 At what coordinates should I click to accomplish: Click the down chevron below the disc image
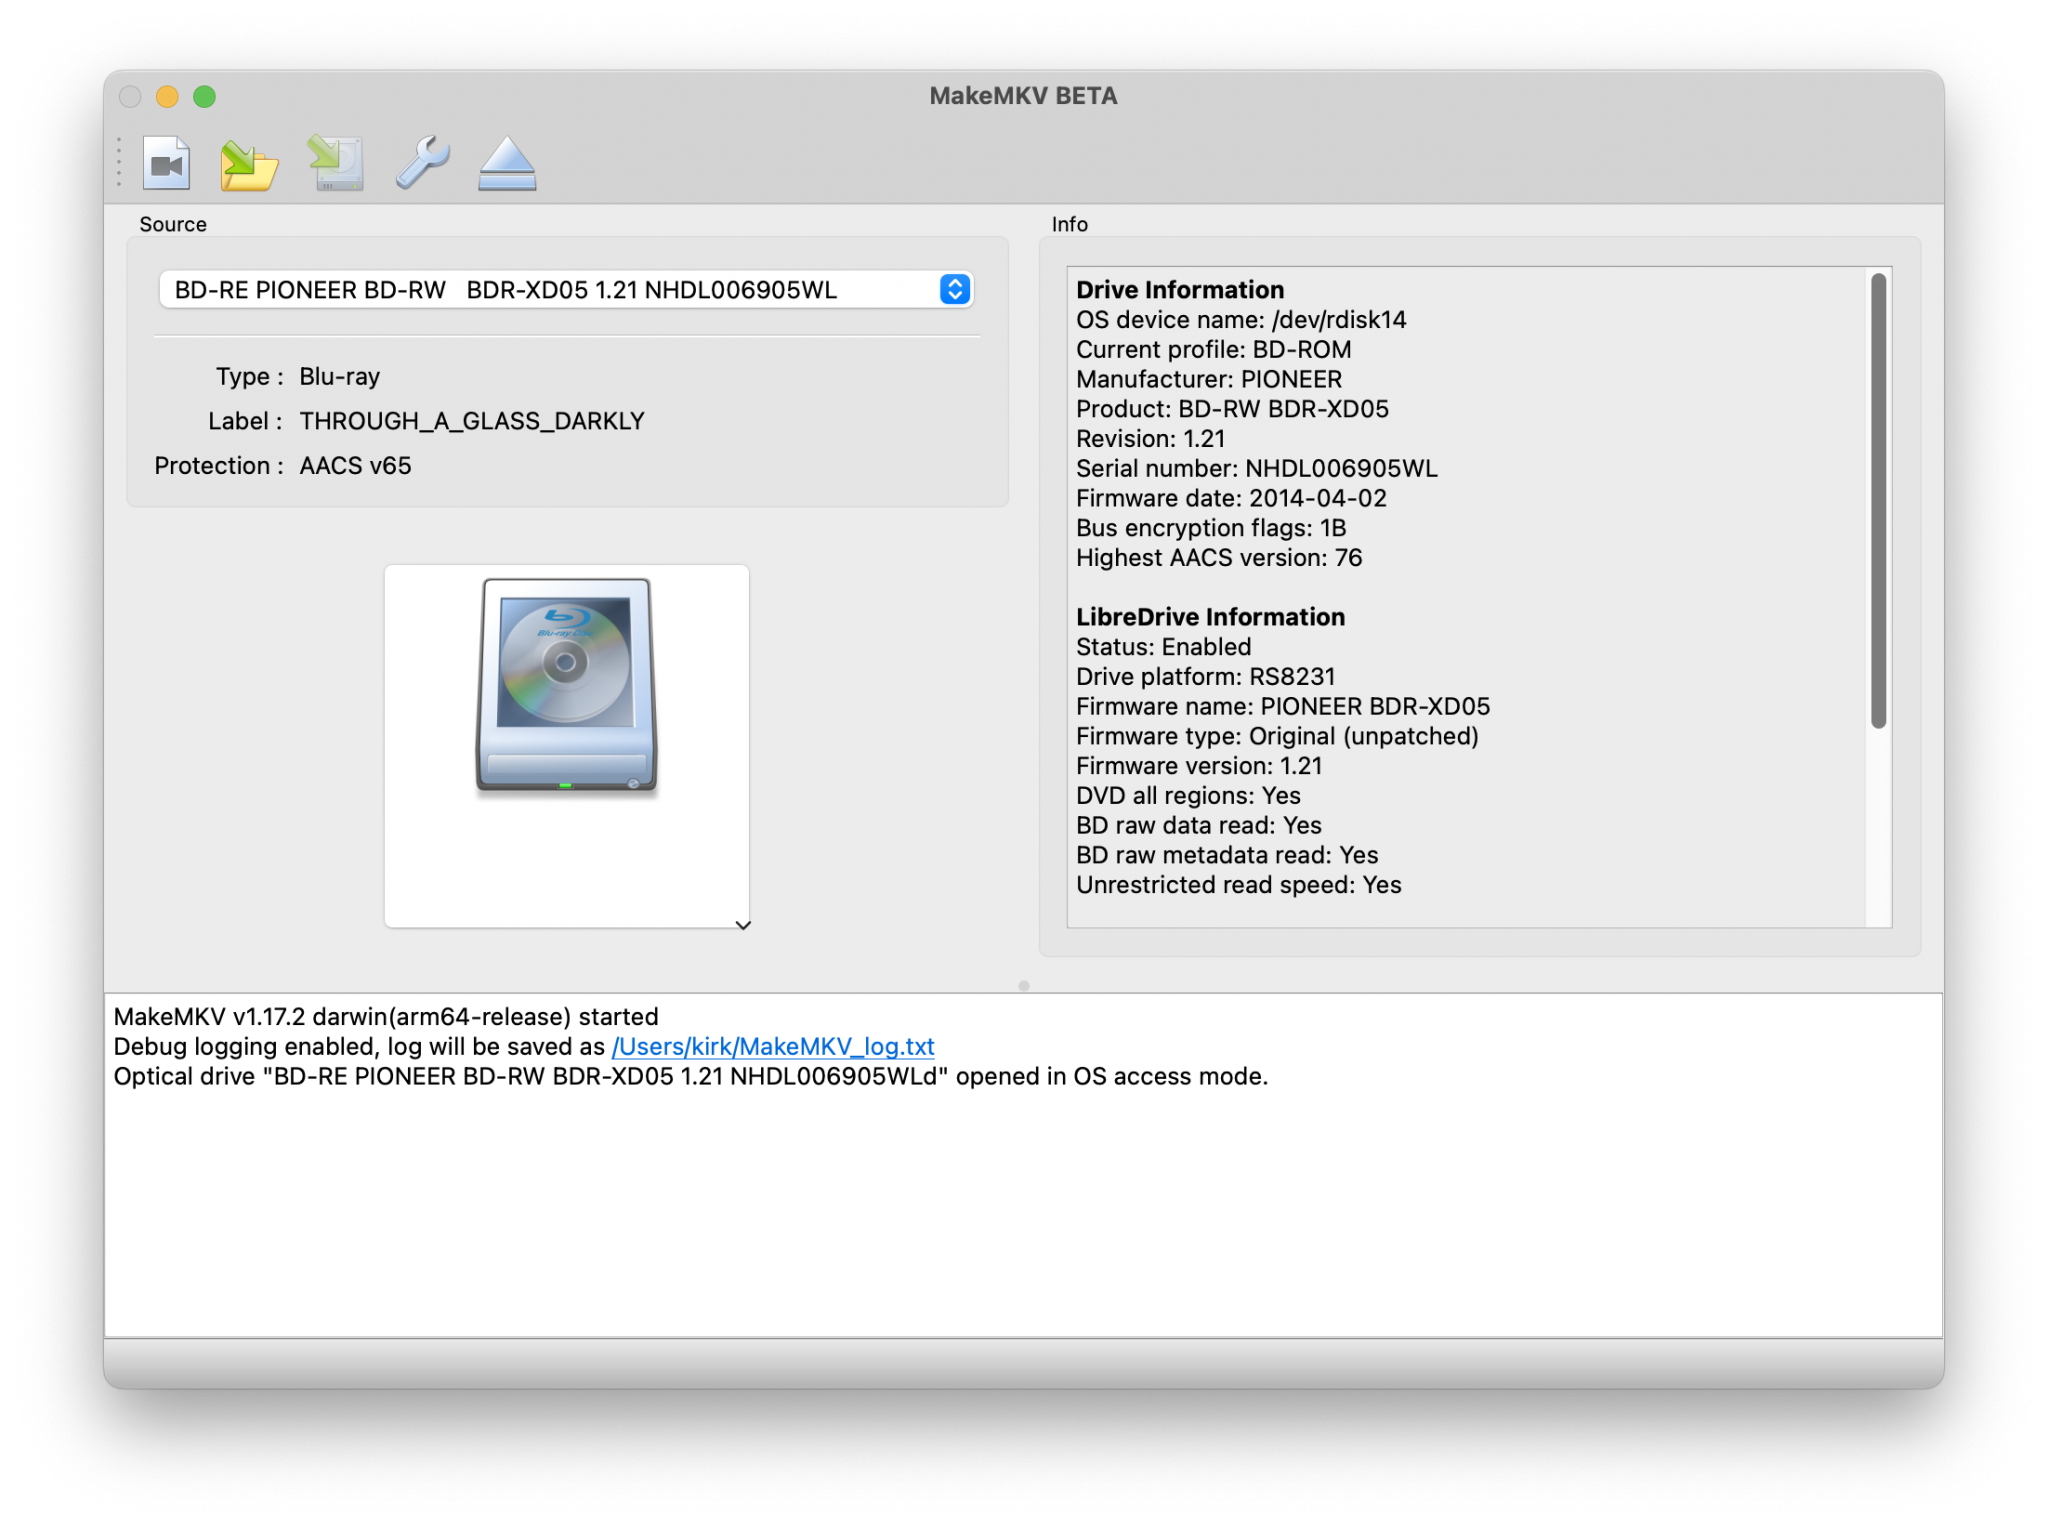click(x=742, y=926)
